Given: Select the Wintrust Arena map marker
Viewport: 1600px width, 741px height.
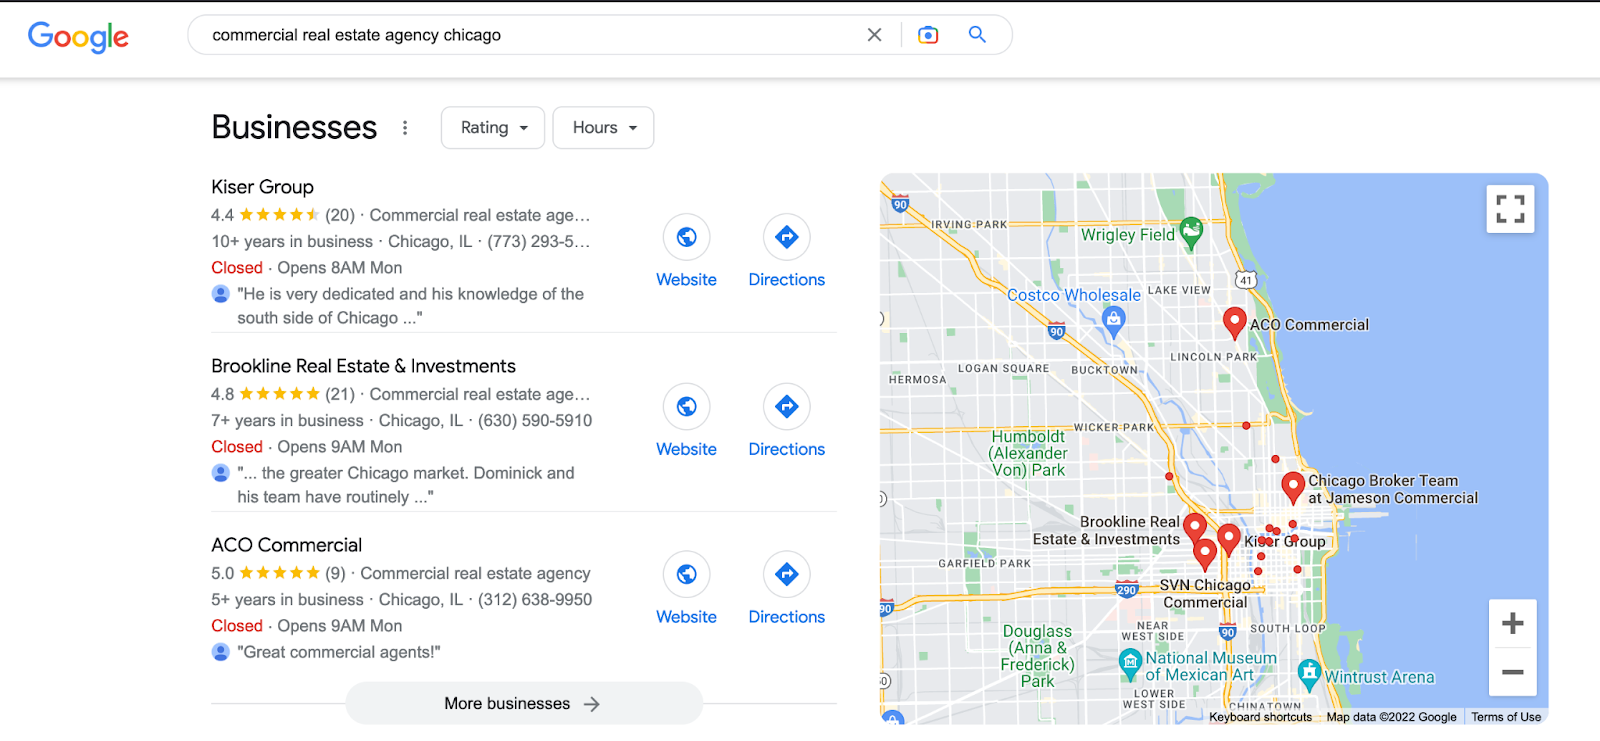Looking at the screenshot, I should tap(1309, 675).
